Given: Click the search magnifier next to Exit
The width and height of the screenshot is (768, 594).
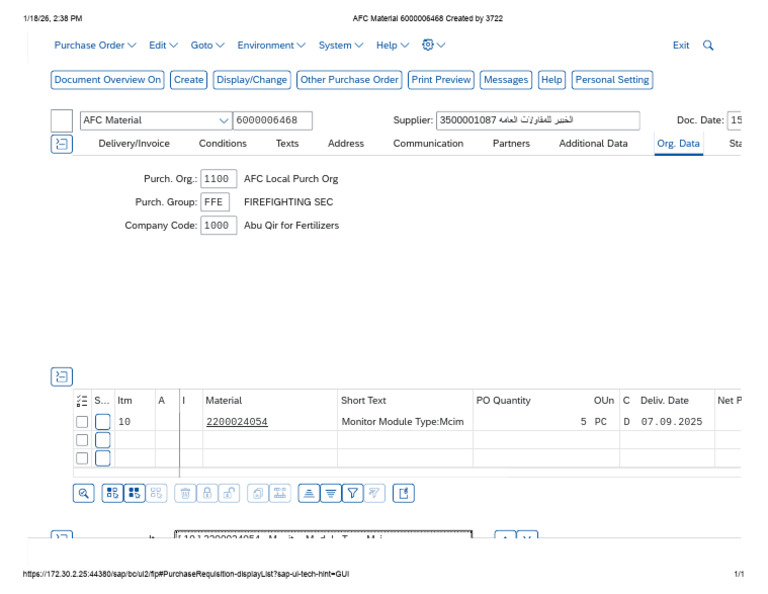Looking at the screenshot, I should tap(708, 46).
